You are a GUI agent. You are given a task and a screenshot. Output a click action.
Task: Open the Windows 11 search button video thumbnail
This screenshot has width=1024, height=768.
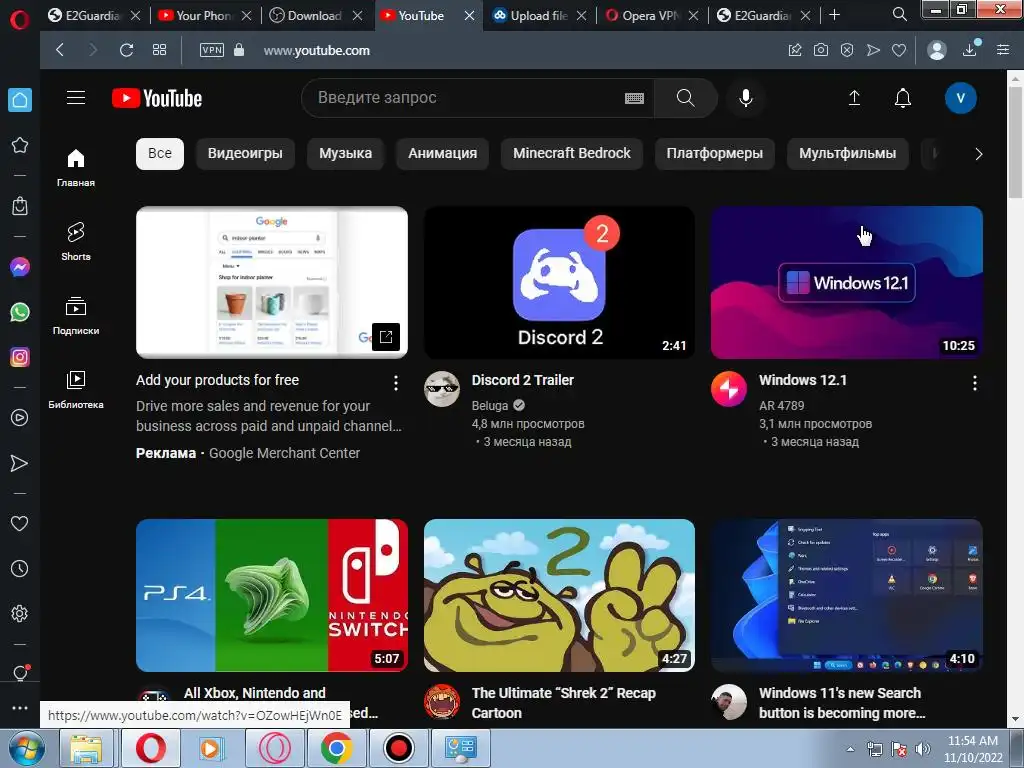pos(846,595)
